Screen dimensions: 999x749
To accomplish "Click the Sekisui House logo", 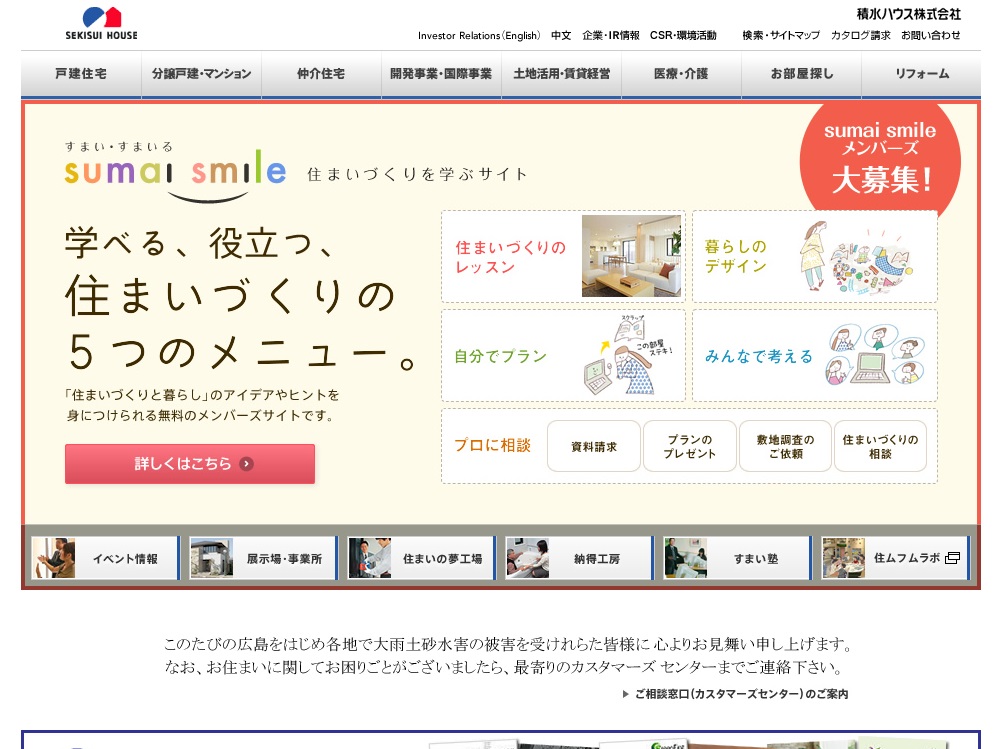I will pyautogui.click(x=101, y=24).
